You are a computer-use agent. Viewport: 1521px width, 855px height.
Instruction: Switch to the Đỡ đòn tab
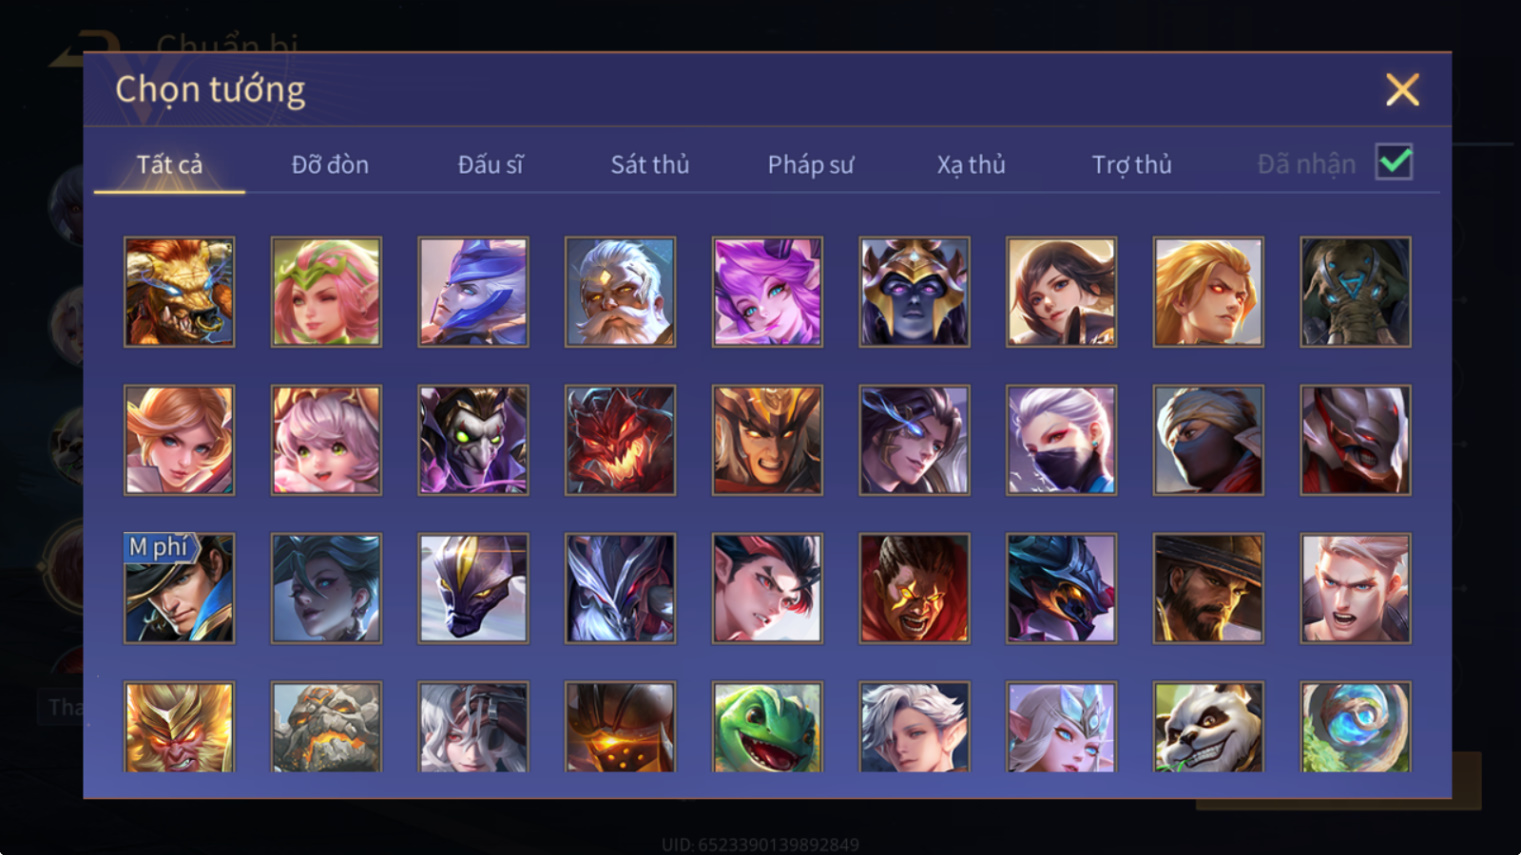tap(330, 164)
